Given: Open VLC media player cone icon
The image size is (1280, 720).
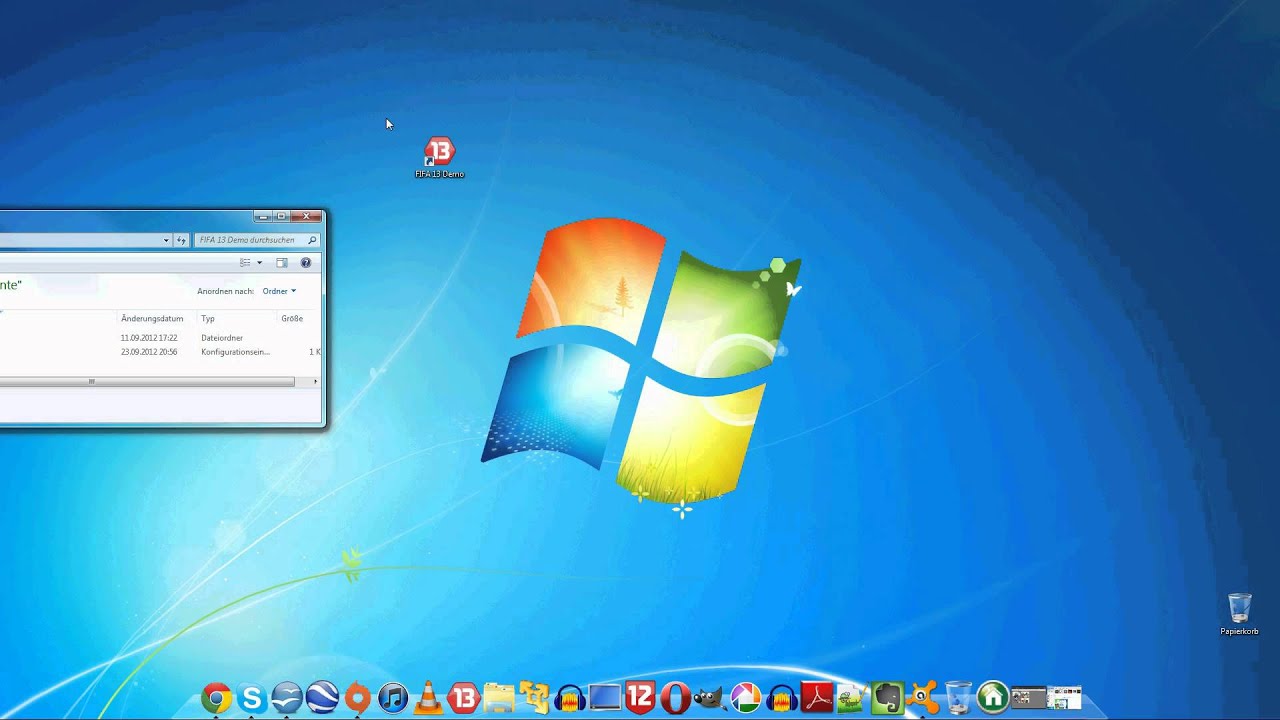Looking at the screenshot, I should coord(428,697).
